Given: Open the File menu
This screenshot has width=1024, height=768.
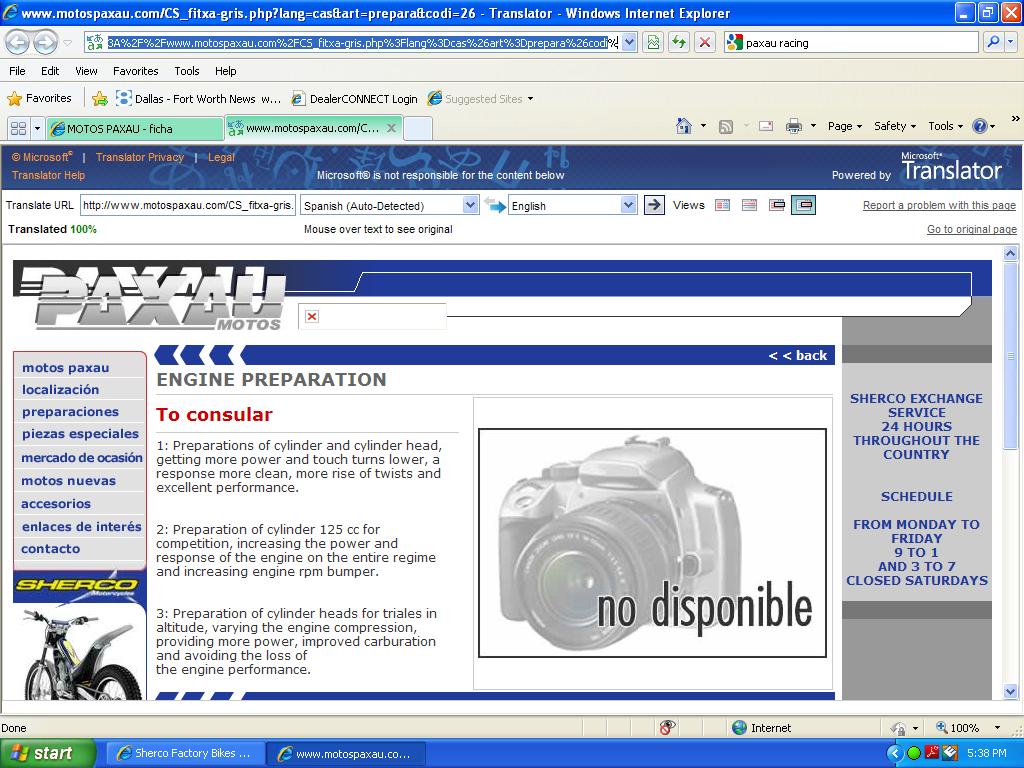Looking at the screenshot, I should click(x=18, y=71).
